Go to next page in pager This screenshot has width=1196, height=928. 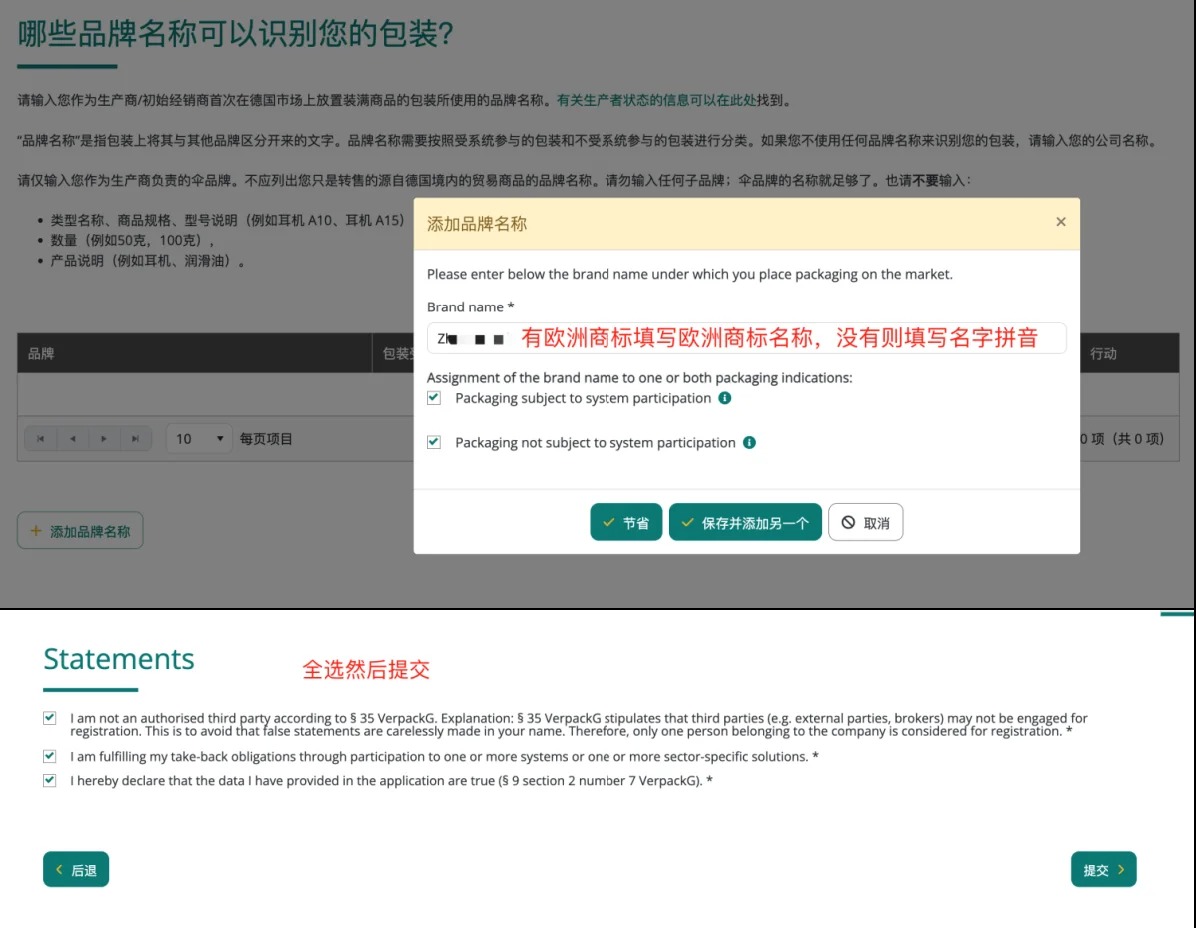pyautogui.click(x=104, y=439)
